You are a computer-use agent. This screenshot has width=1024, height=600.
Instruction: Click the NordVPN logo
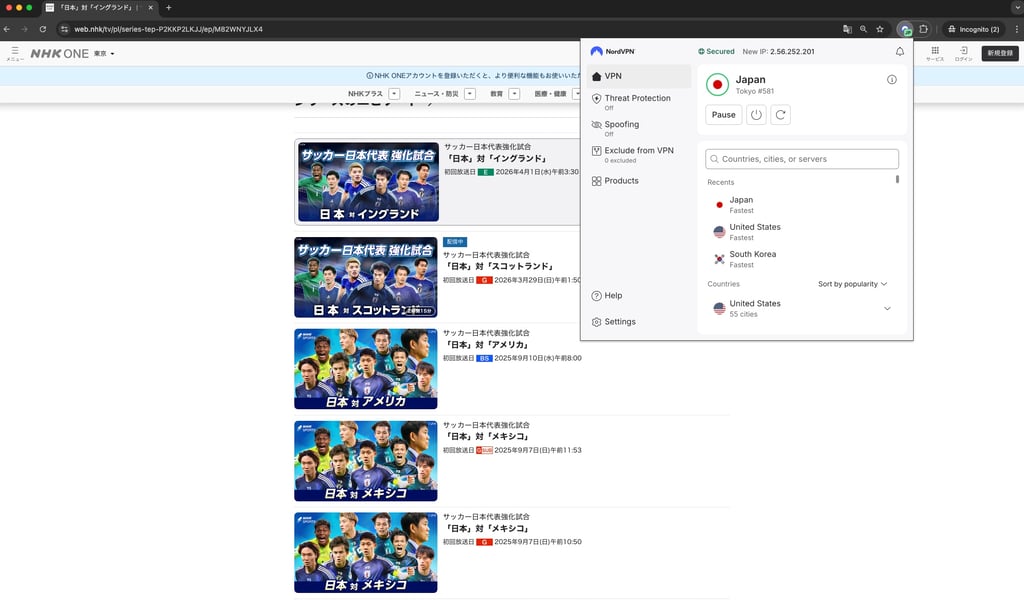coord(613,52)
